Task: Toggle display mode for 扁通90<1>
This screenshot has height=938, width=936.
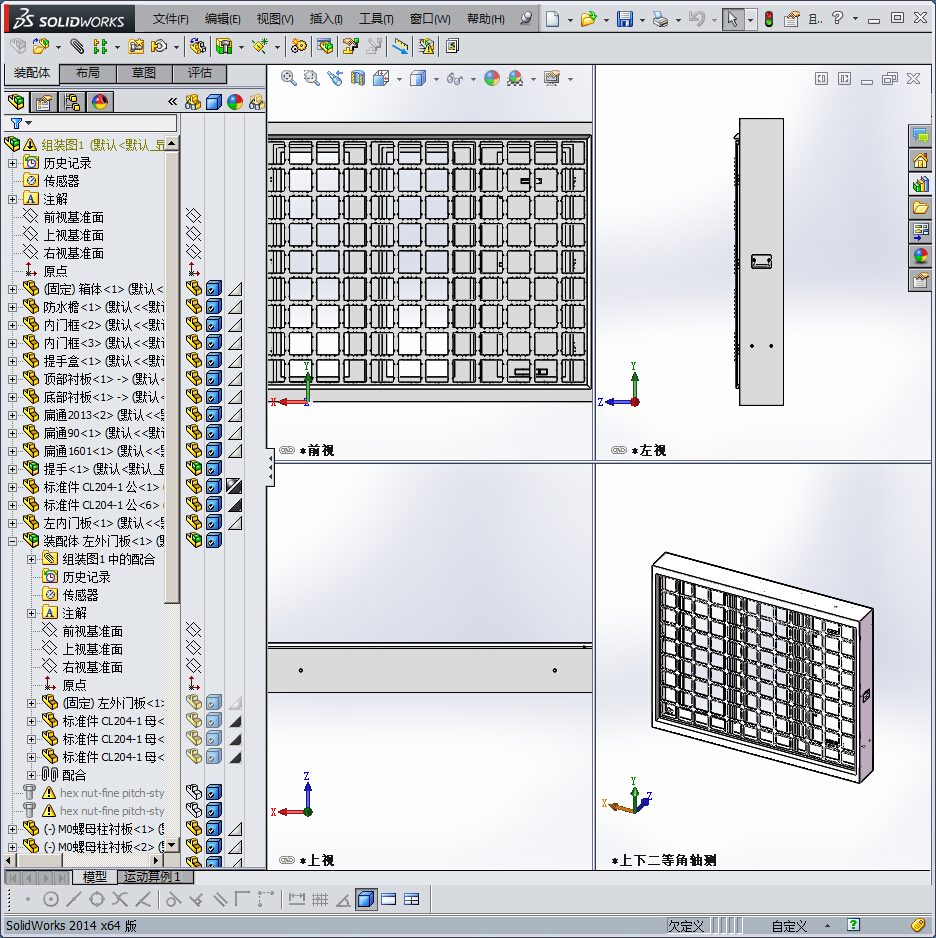Action: 214,433
